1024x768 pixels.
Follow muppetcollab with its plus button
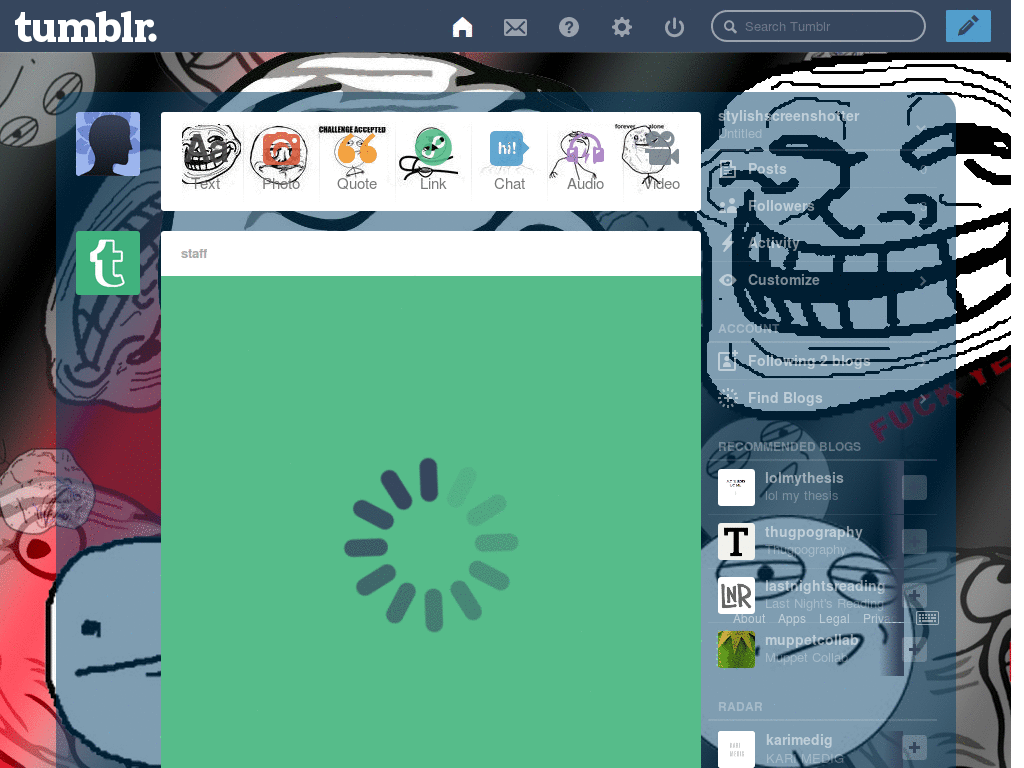click(914, 650)
